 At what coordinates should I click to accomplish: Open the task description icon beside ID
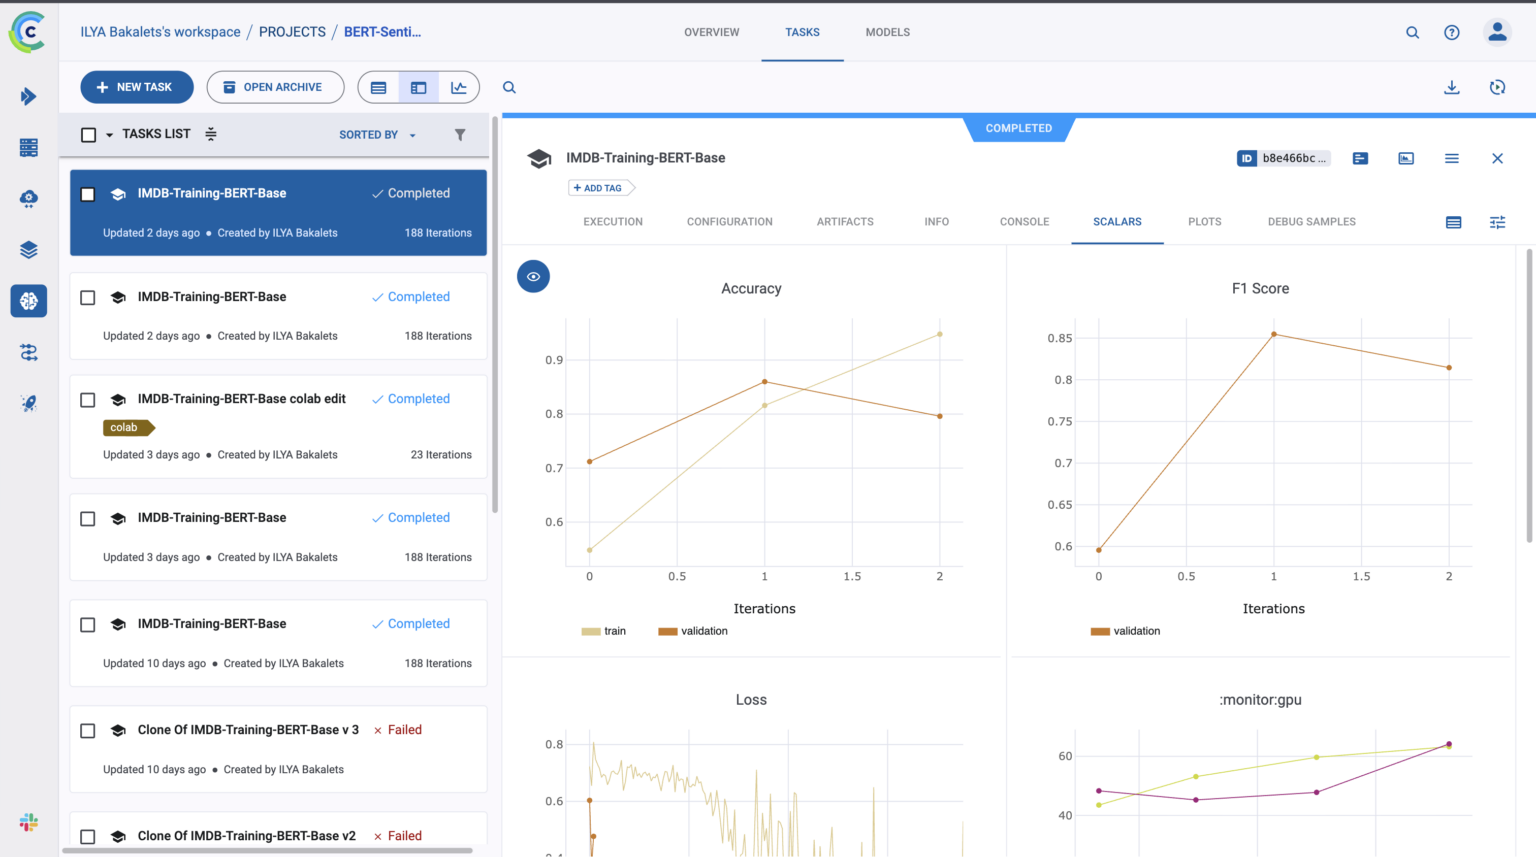tap(1360, 158)
